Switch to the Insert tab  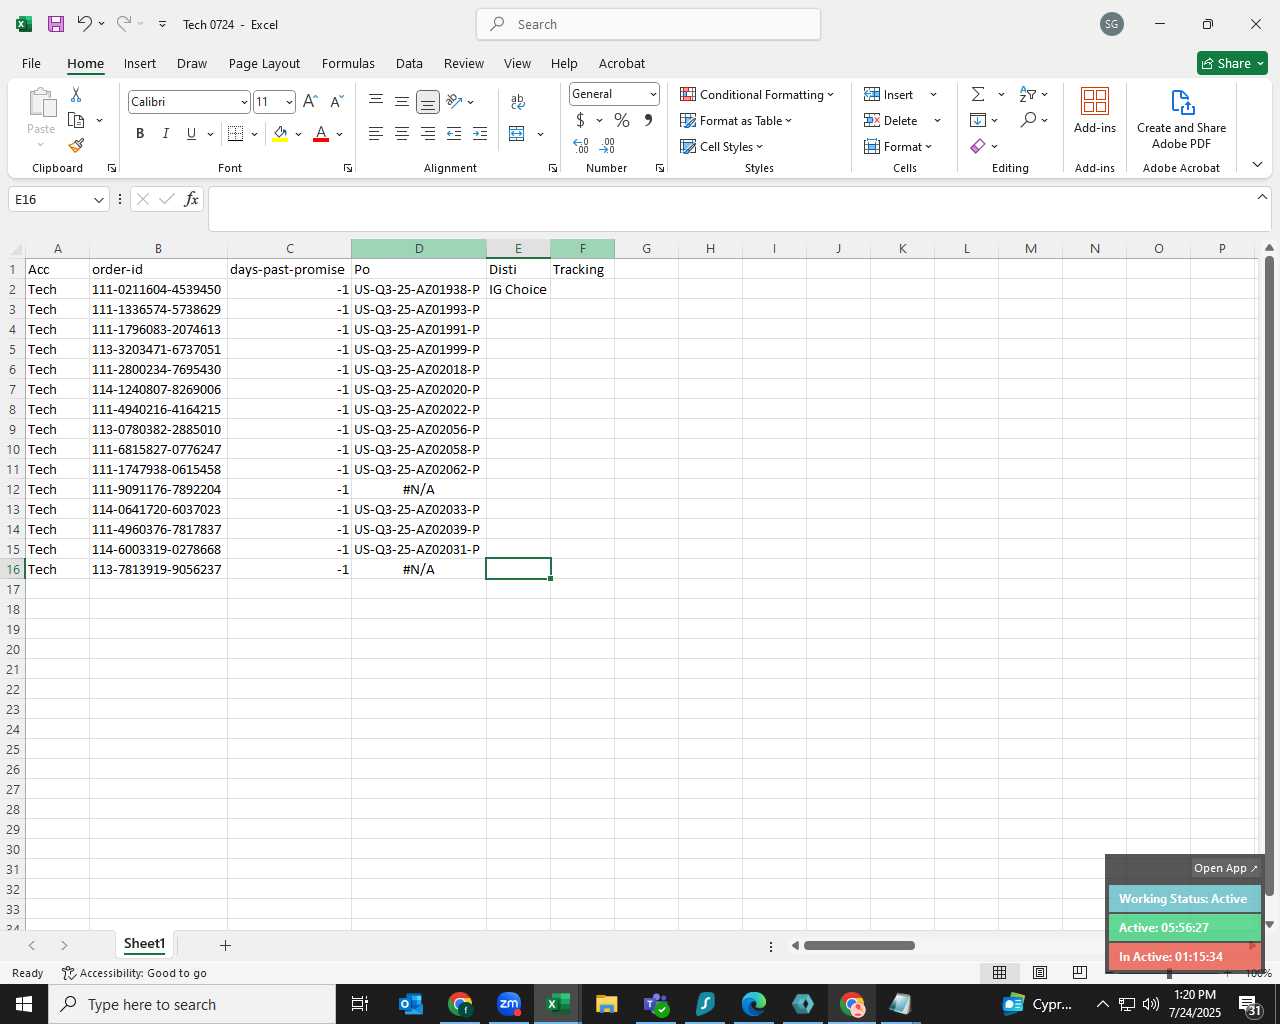pos(140,63)
